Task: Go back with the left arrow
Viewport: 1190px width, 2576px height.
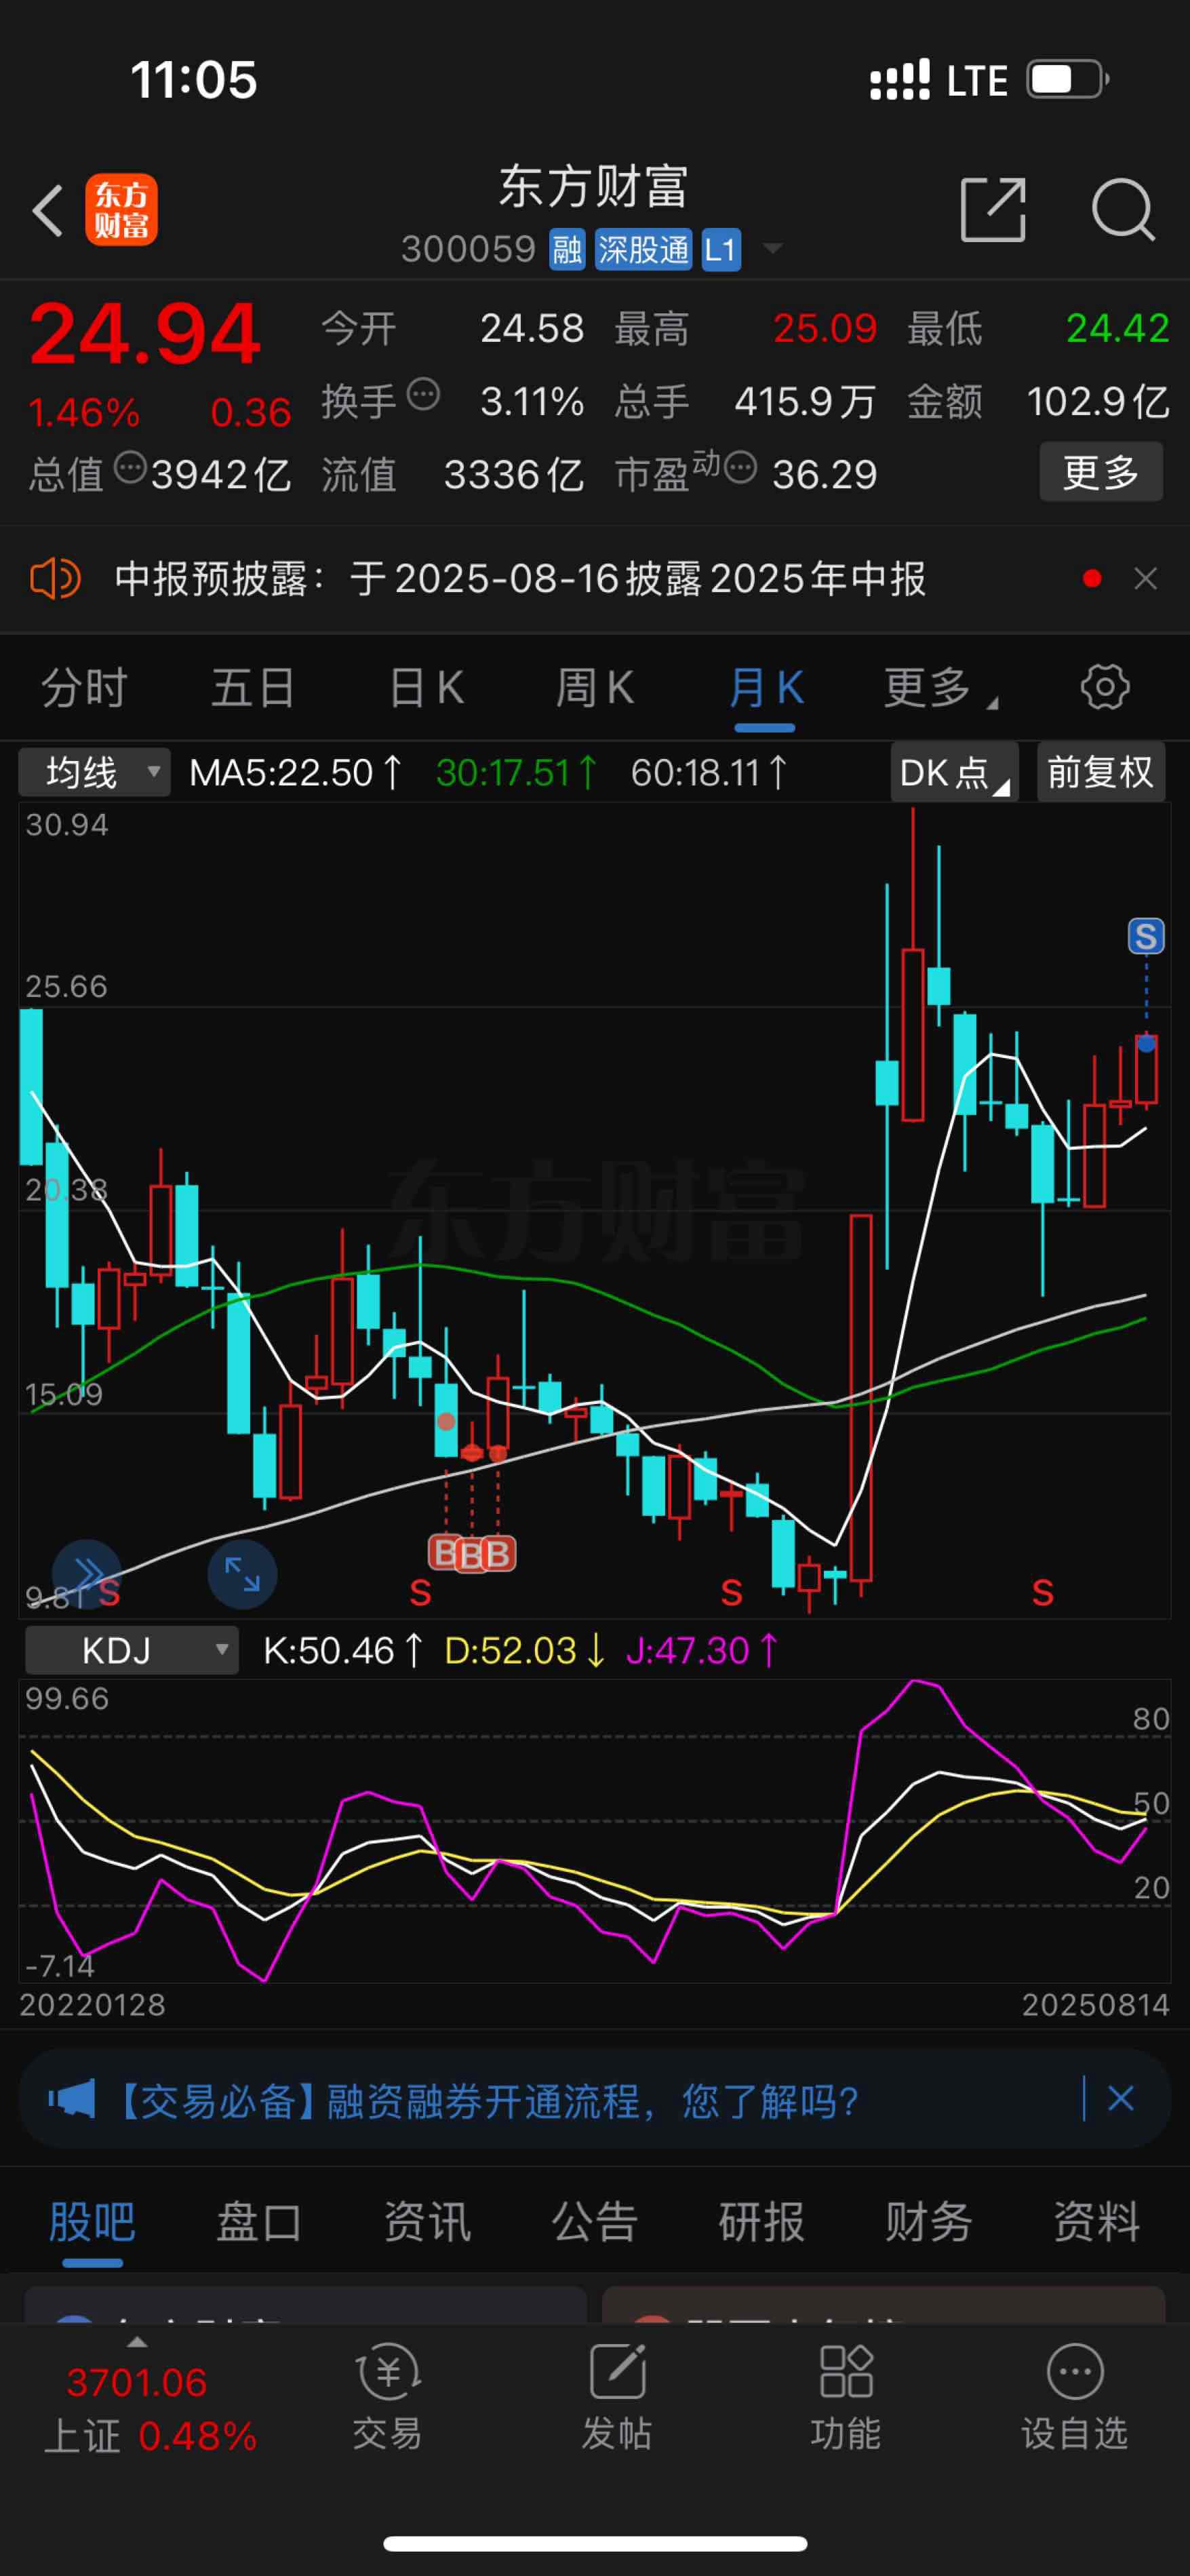Action: coord(48,210)
